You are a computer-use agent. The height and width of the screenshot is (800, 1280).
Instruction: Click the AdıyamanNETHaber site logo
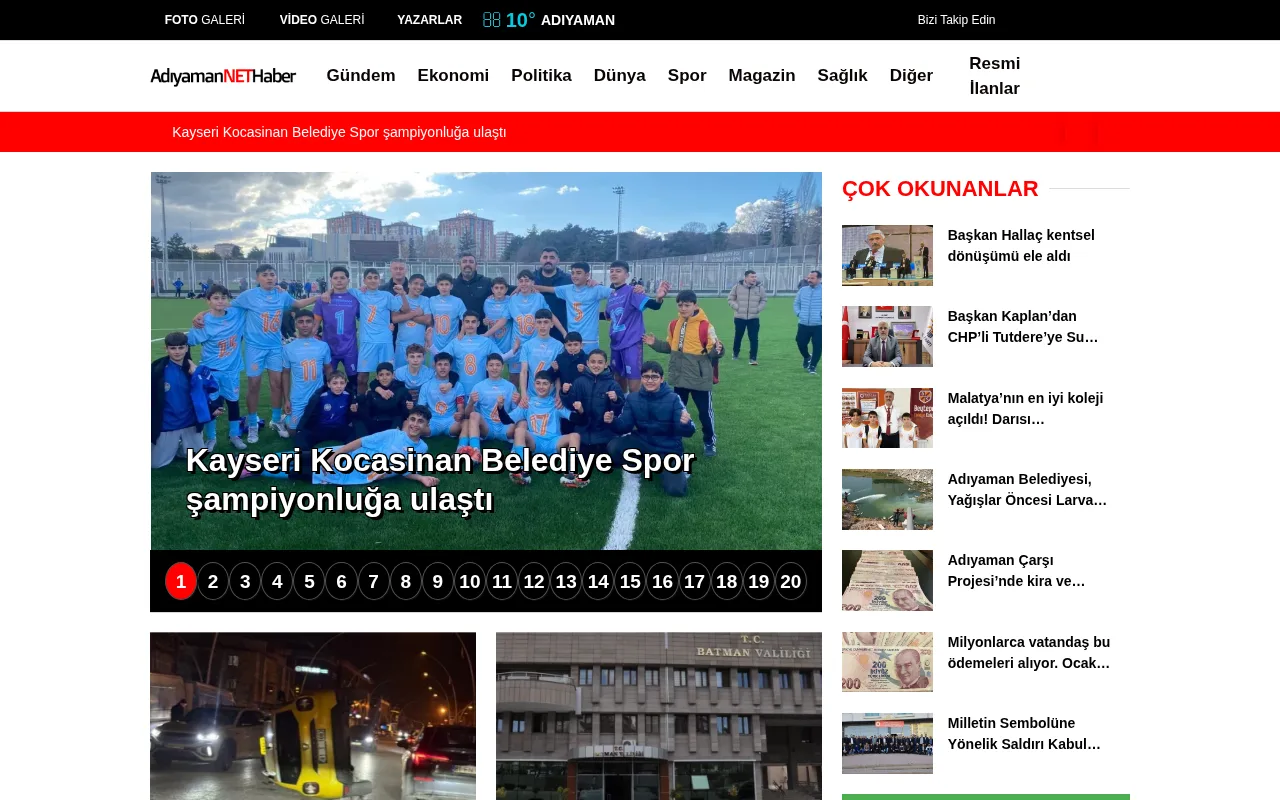[223, 75]
